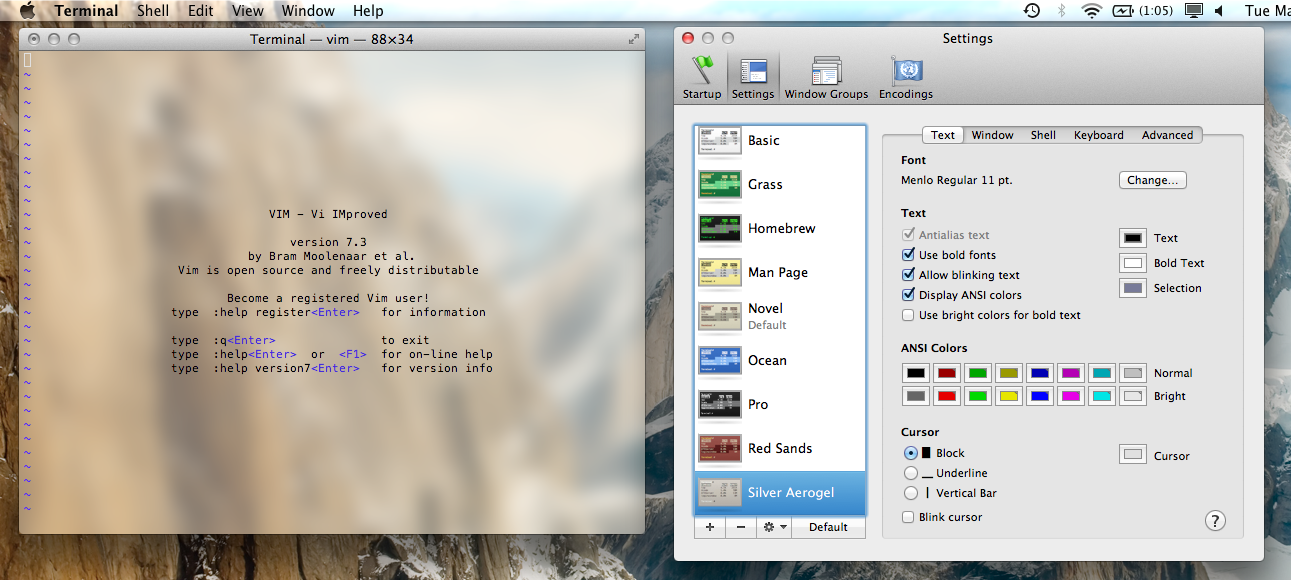The height and width of the screenshot is (580, 1291).
Task: Open the gear action menu for profiles
Action: 773,527
